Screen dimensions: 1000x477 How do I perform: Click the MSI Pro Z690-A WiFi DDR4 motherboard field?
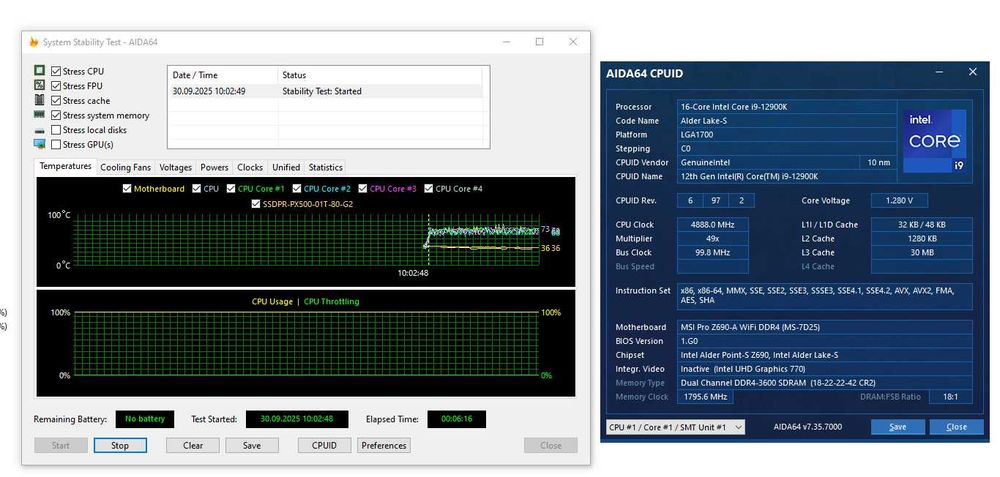[x=825, y=327]
